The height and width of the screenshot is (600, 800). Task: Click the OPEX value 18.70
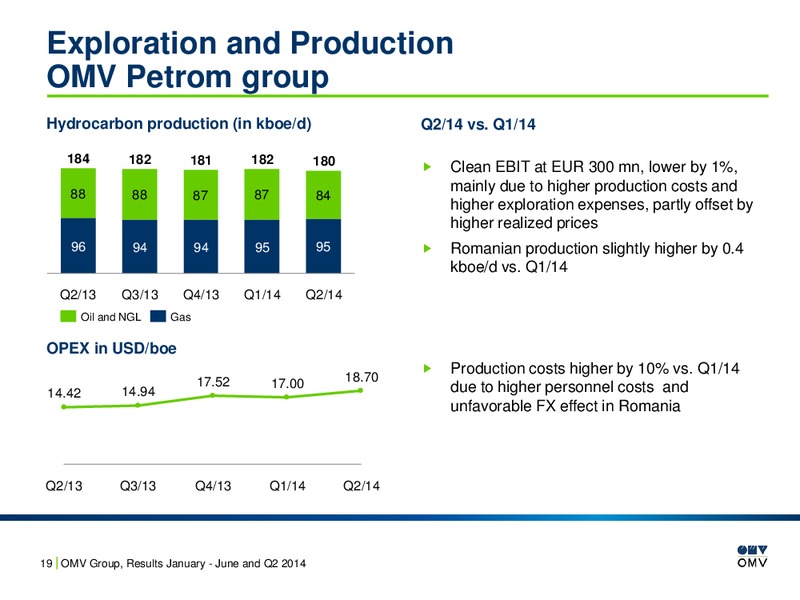(362, 377)
